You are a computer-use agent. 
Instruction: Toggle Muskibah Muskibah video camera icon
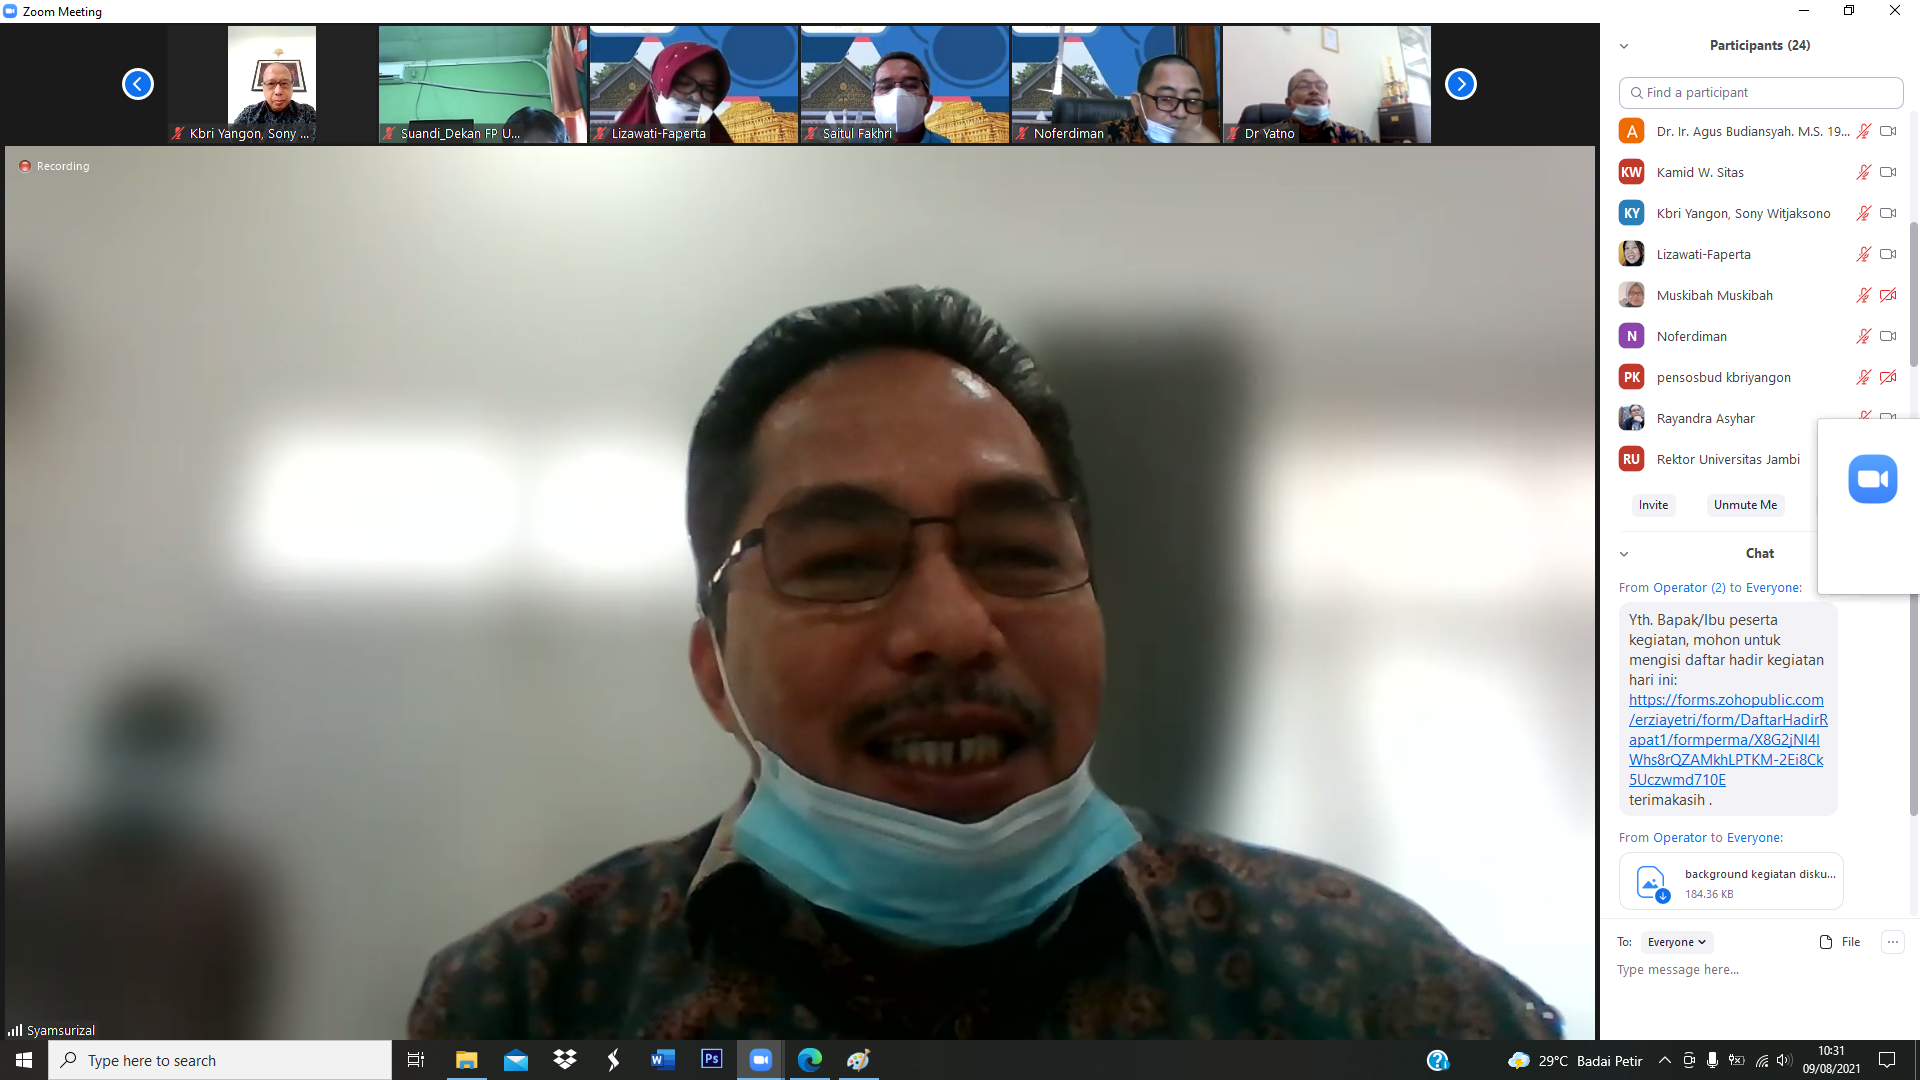[x=1888, y=295]
